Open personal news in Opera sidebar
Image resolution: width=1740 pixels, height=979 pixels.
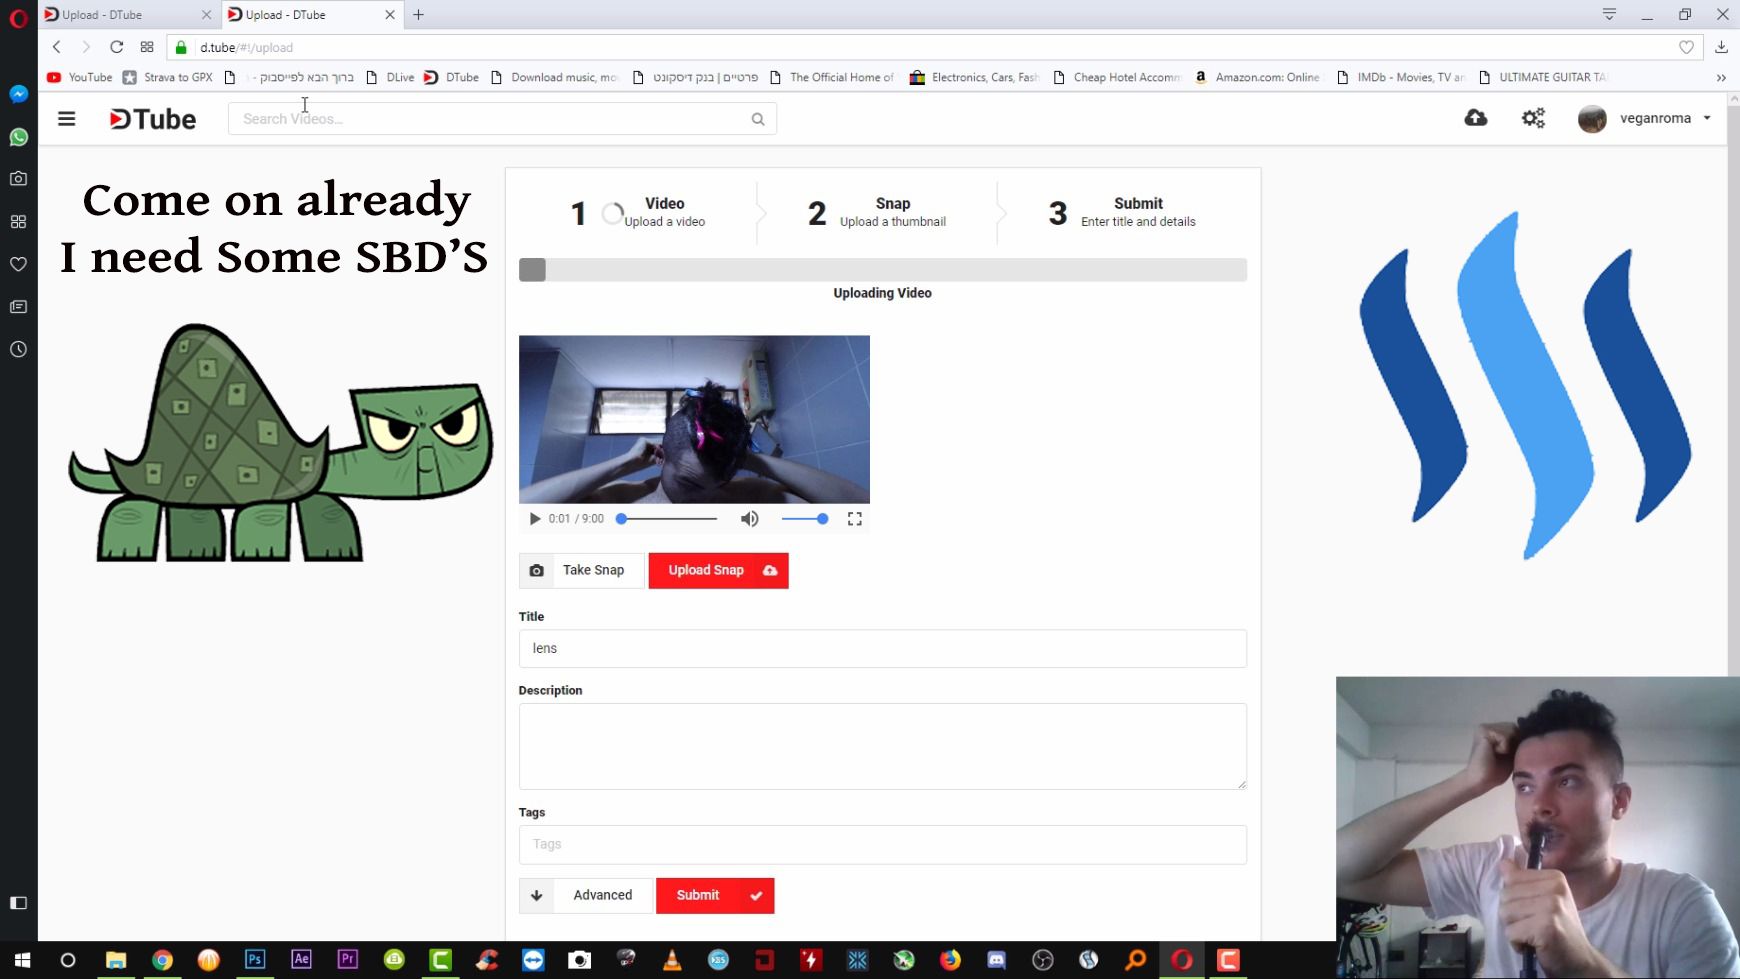tap(18, 307)
